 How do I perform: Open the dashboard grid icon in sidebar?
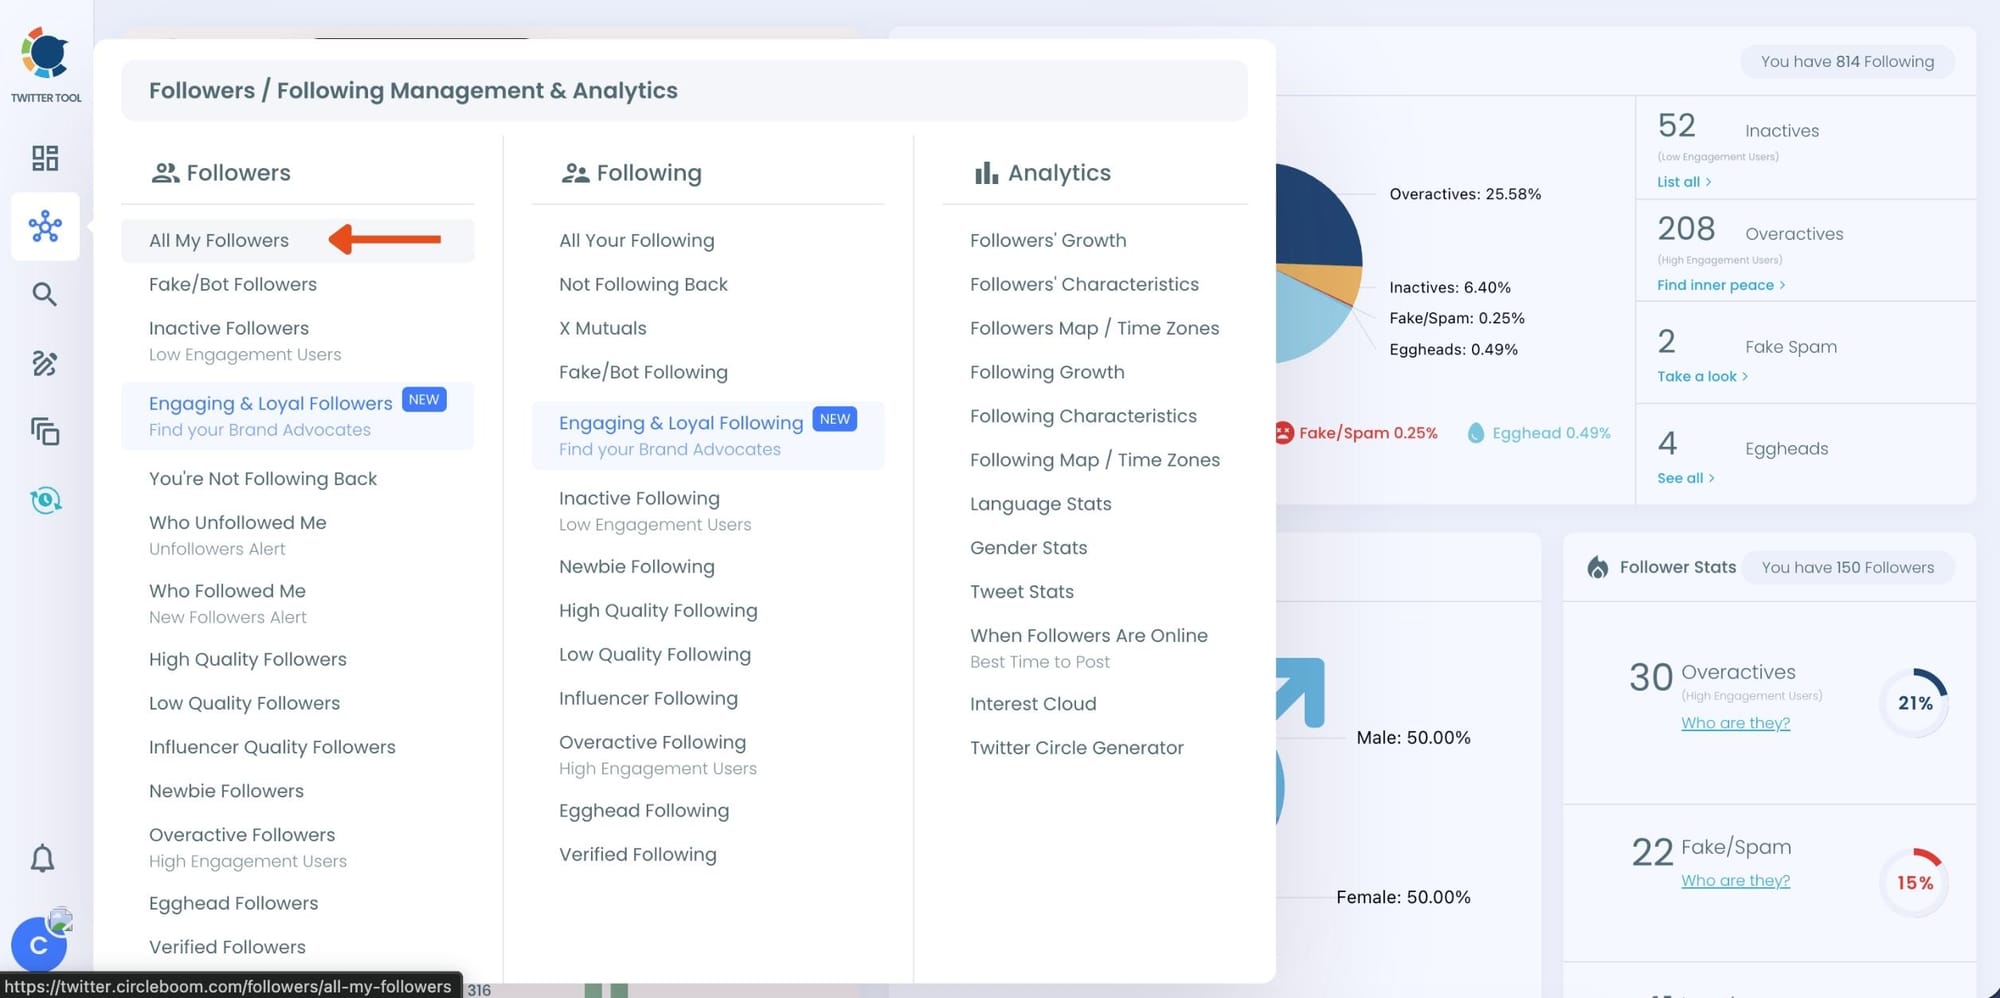[x=45, y=158]
